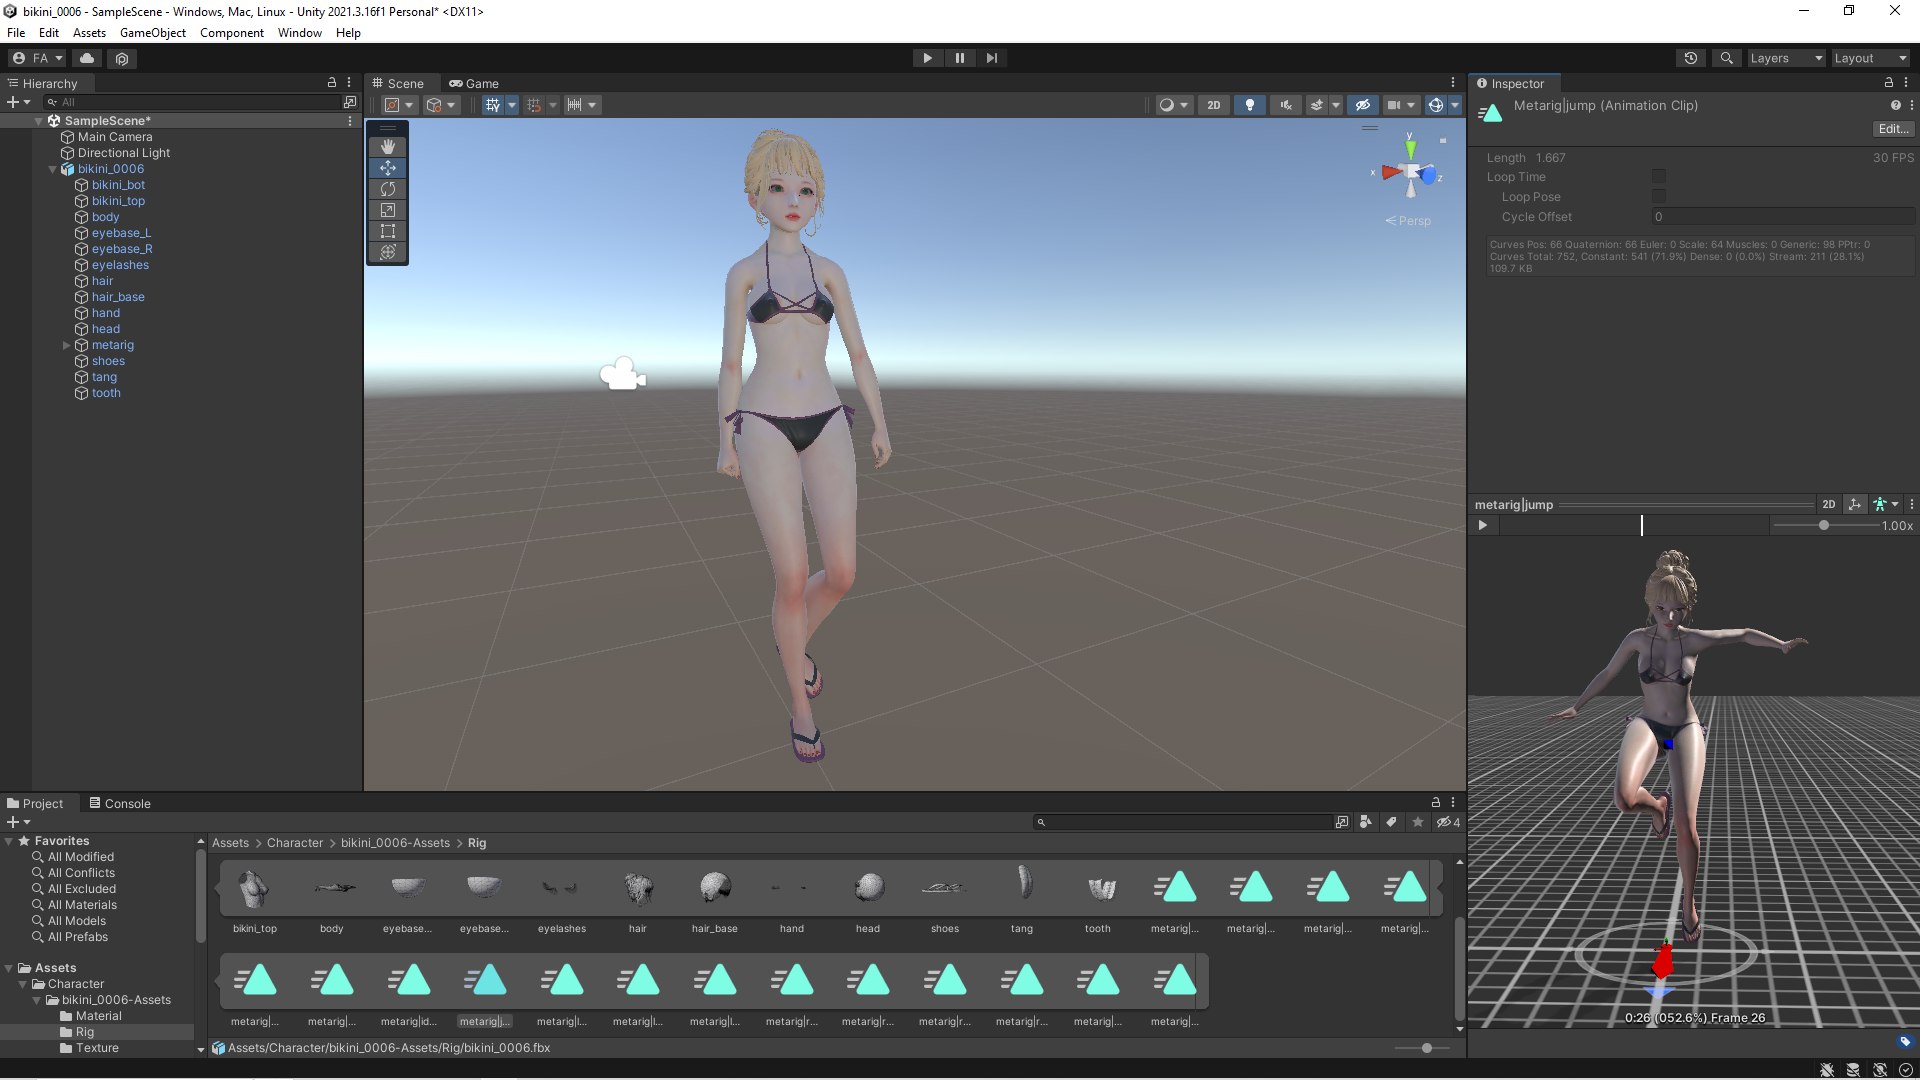Toggle 2D view in Scene toolbar
The image size is (1920, 1080).
pyautogui.click(x=1213, y=105)
